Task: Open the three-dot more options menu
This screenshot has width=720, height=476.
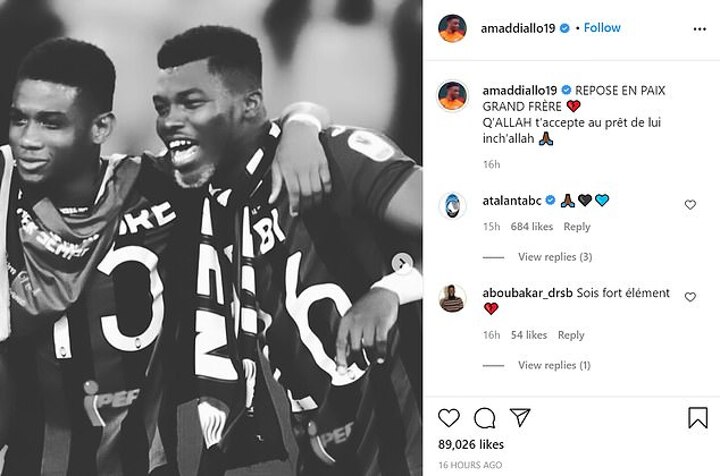Action: click(x=699, y=29)
